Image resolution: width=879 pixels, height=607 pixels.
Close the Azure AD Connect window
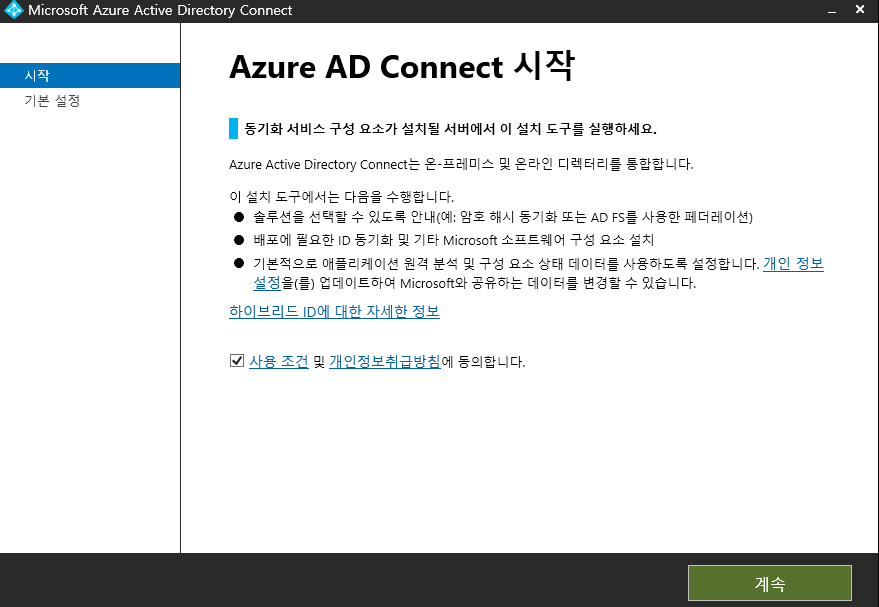pos(860,10)
